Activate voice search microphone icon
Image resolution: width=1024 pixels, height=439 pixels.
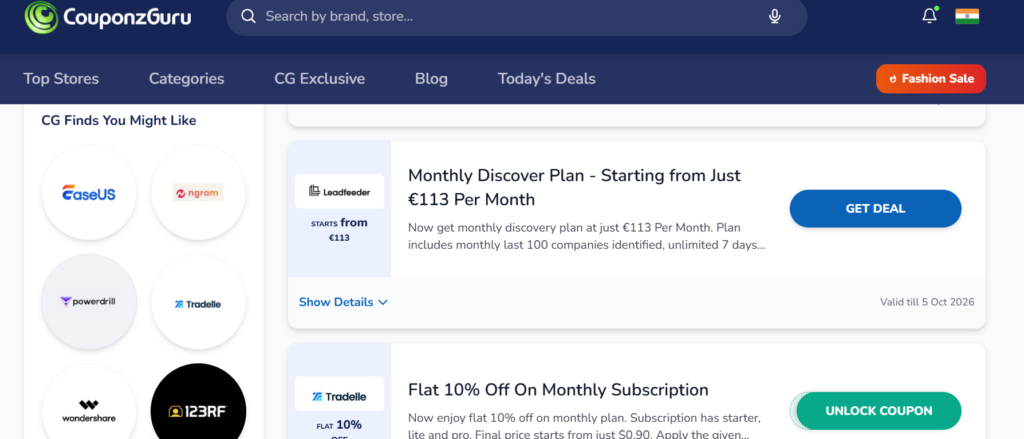(x=775, y=16)
